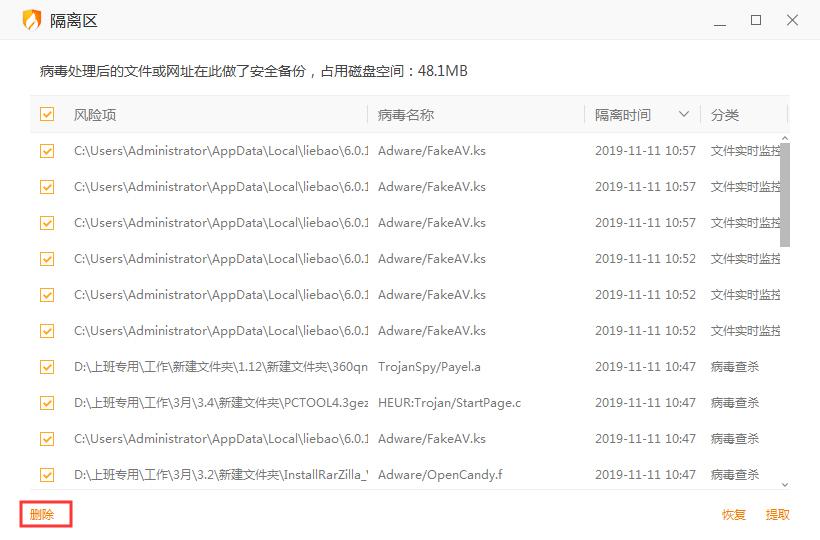The height and width of the screenshot is (540, 820).
Task: Click the orange shield app logo
Action: [x=32, y=20]
